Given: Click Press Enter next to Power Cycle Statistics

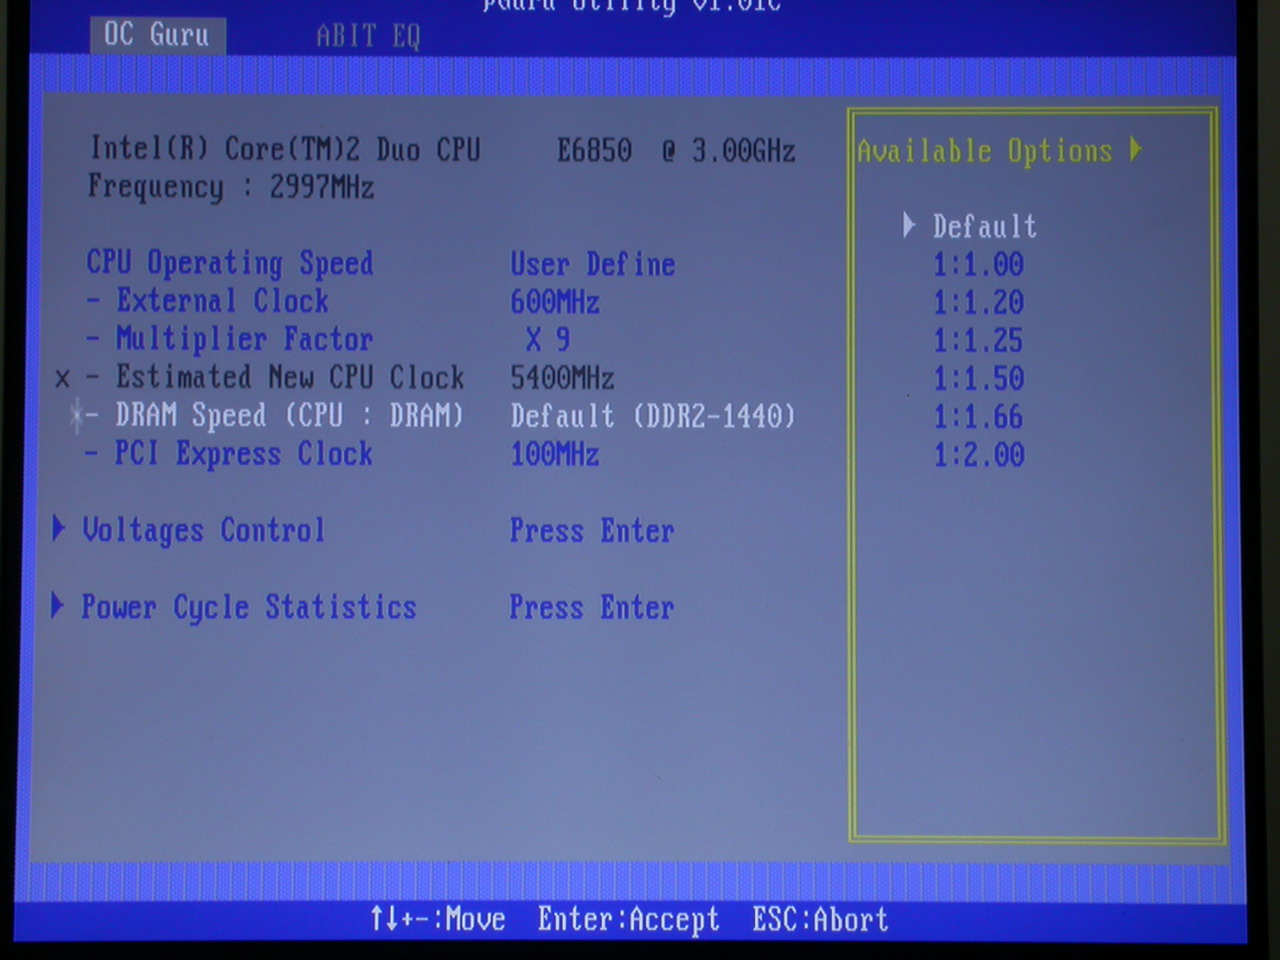Looking at the screenshot, I should pos(592,608).
